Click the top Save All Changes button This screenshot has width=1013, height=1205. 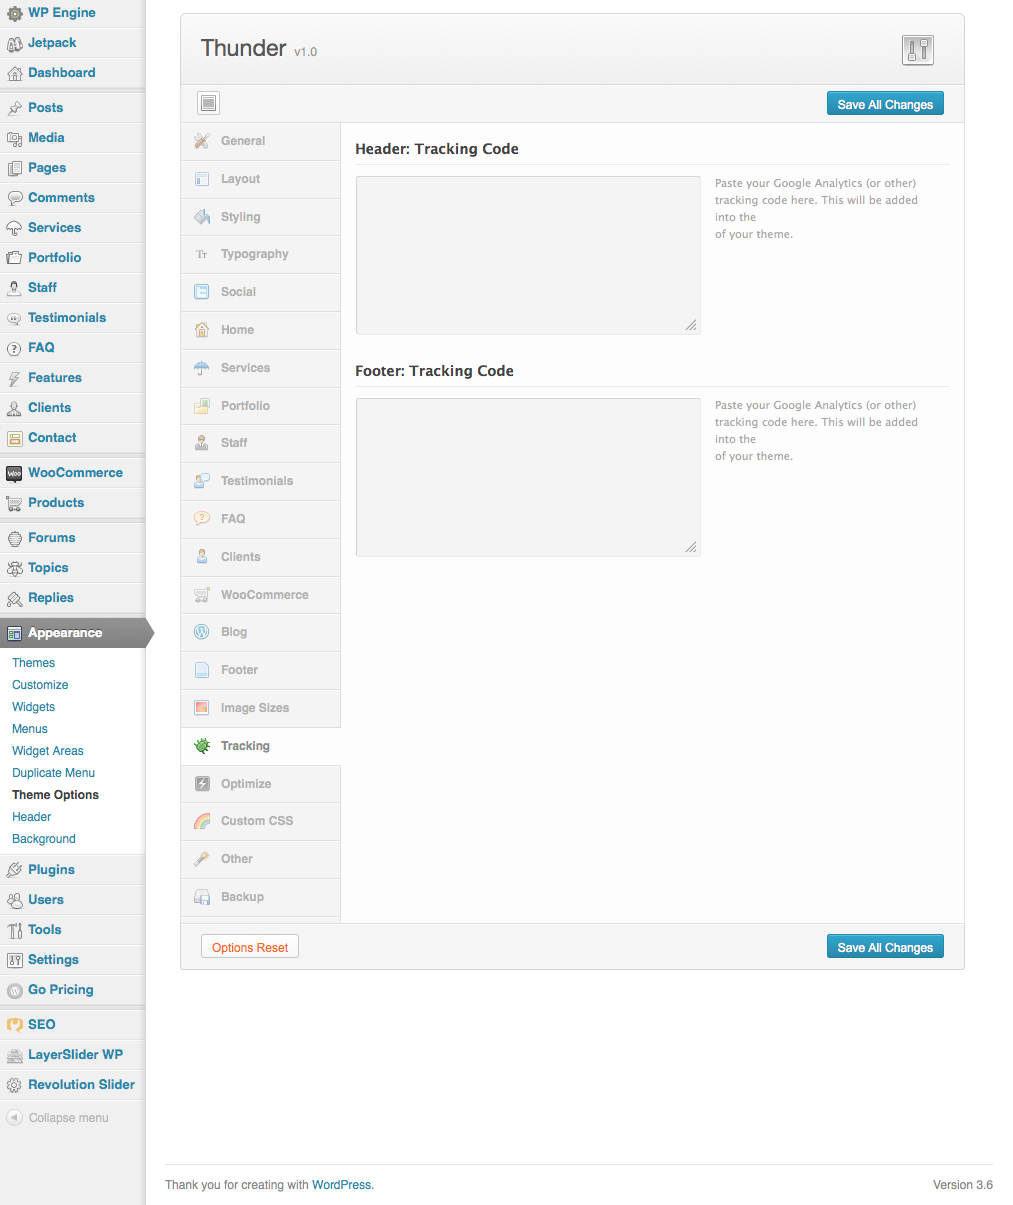[885, 104]
